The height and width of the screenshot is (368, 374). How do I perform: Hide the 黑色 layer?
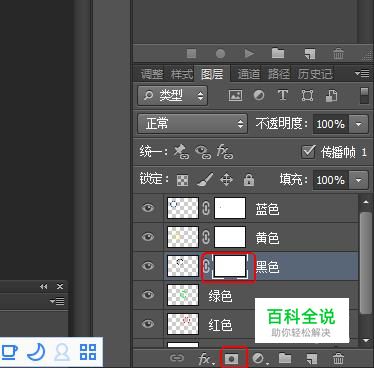148,266
